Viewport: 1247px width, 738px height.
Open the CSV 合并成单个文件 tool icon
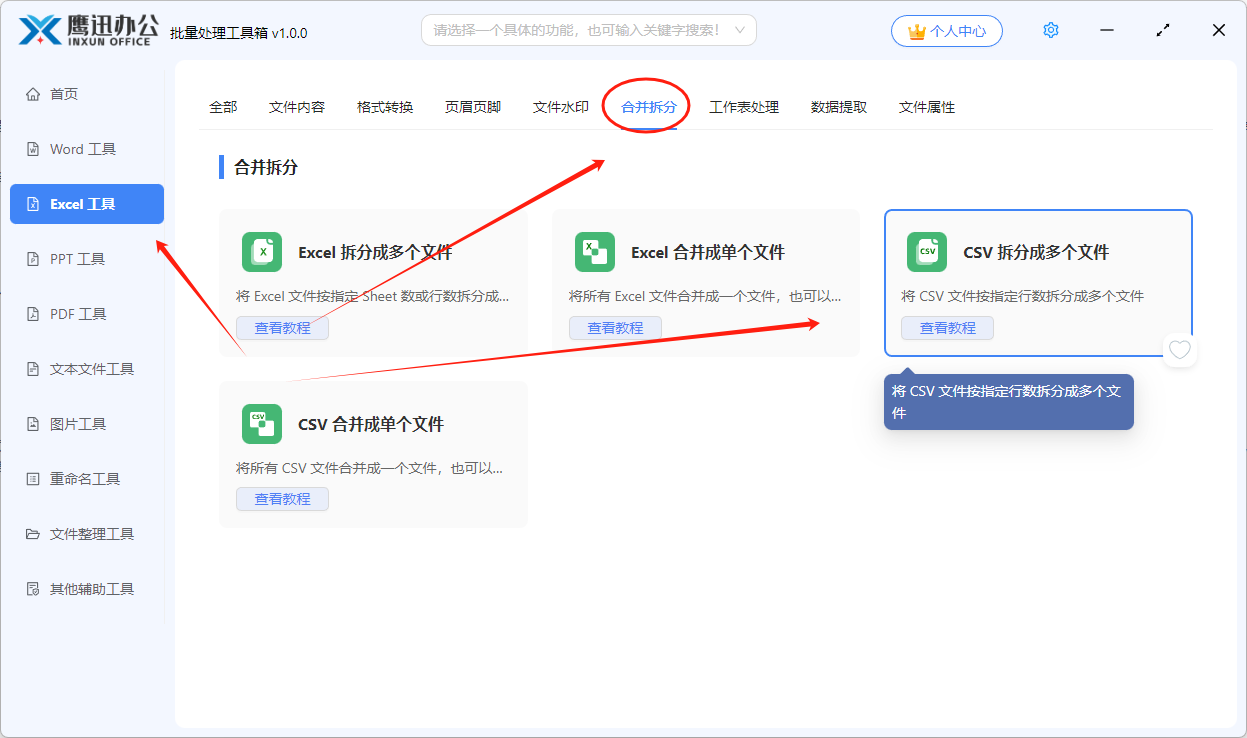point(261,424)
